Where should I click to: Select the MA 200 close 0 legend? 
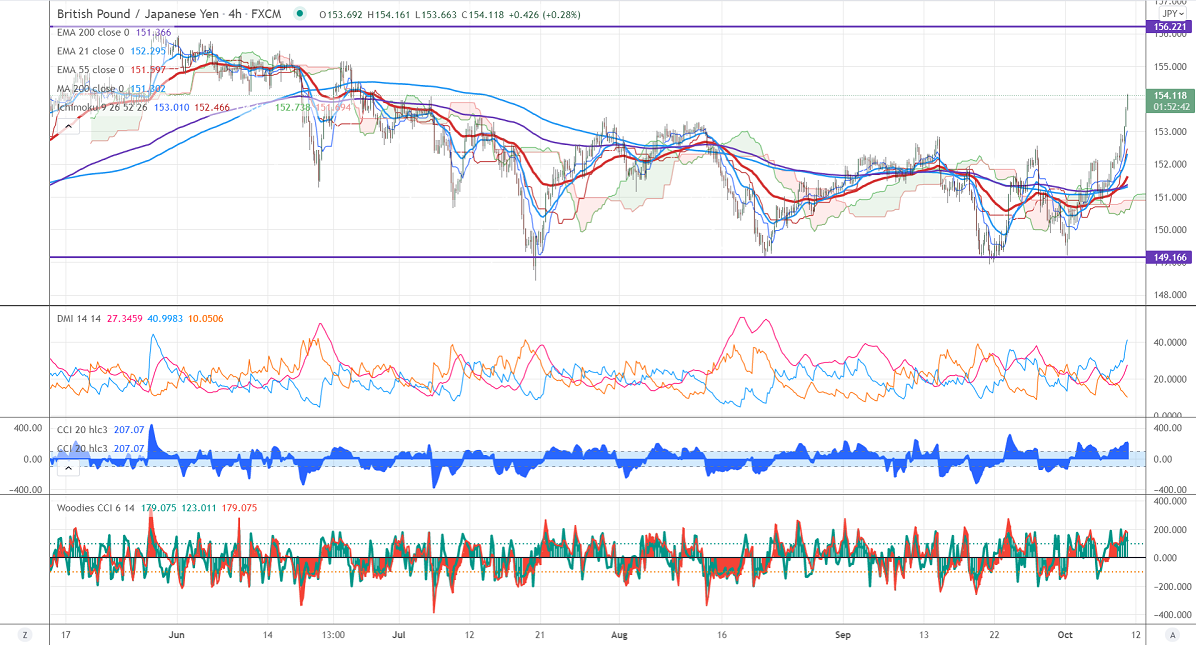(x=90, y=88)
